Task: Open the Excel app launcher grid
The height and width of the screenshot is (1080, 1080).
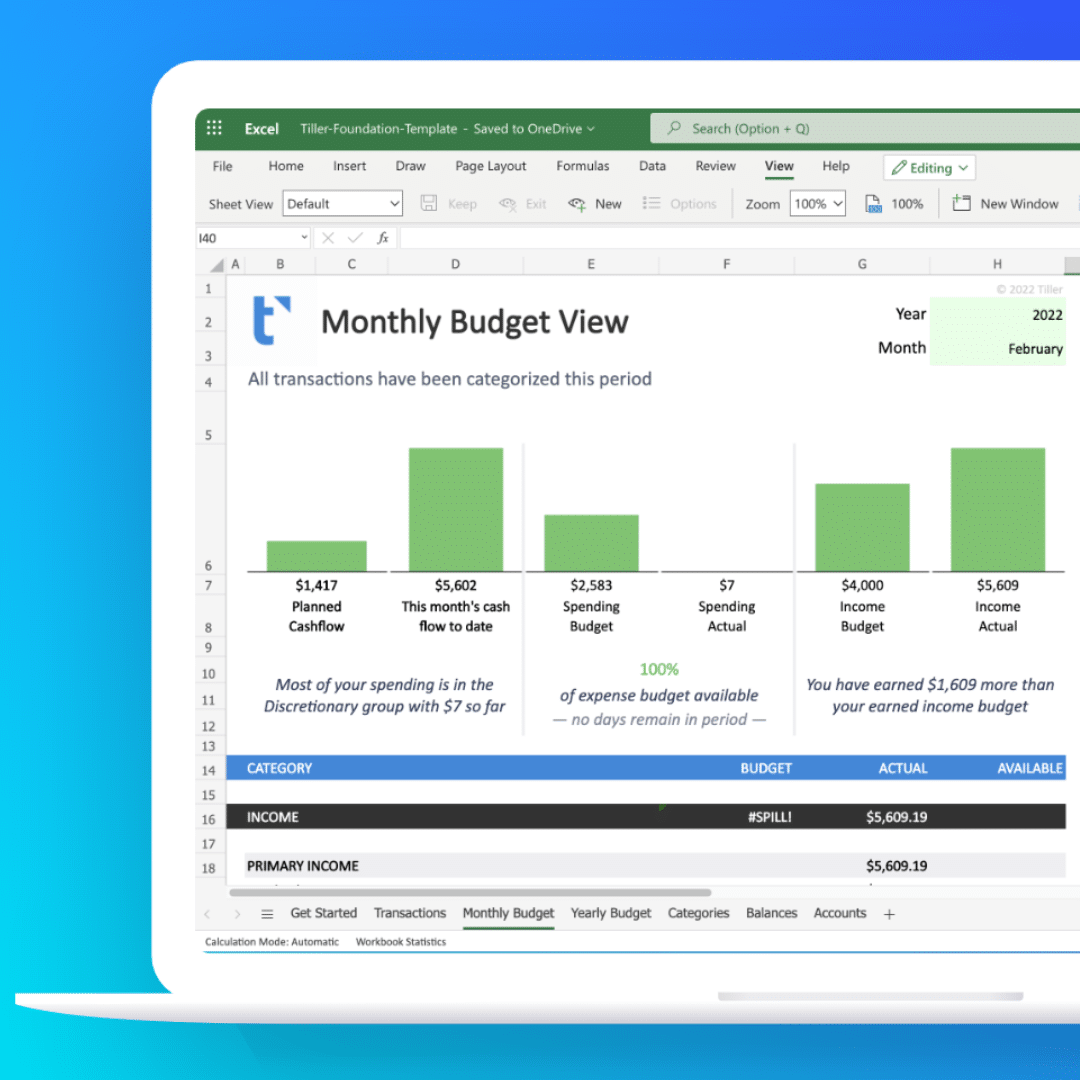Action: tap(214, 128)
